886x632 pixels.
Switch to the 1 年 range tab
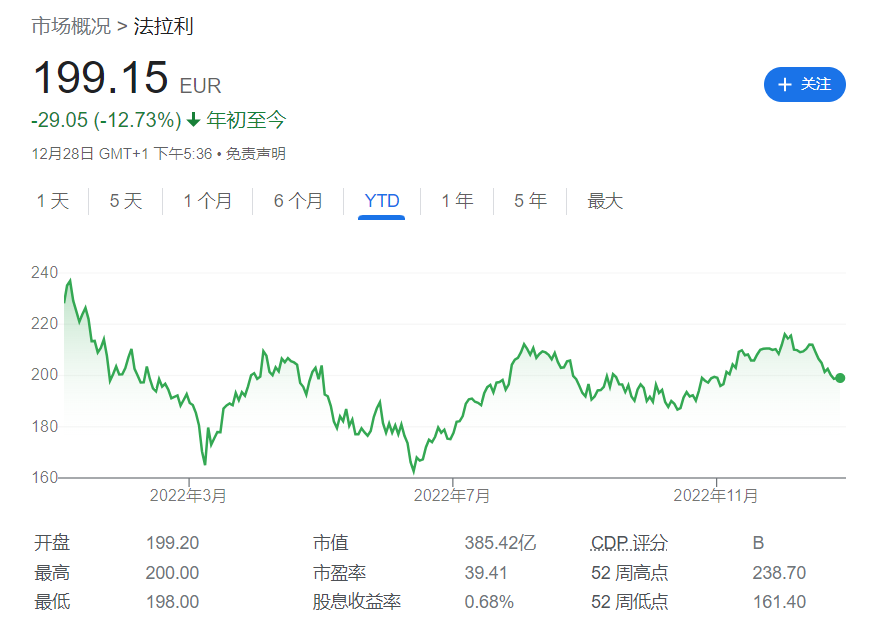click(457, 201)
